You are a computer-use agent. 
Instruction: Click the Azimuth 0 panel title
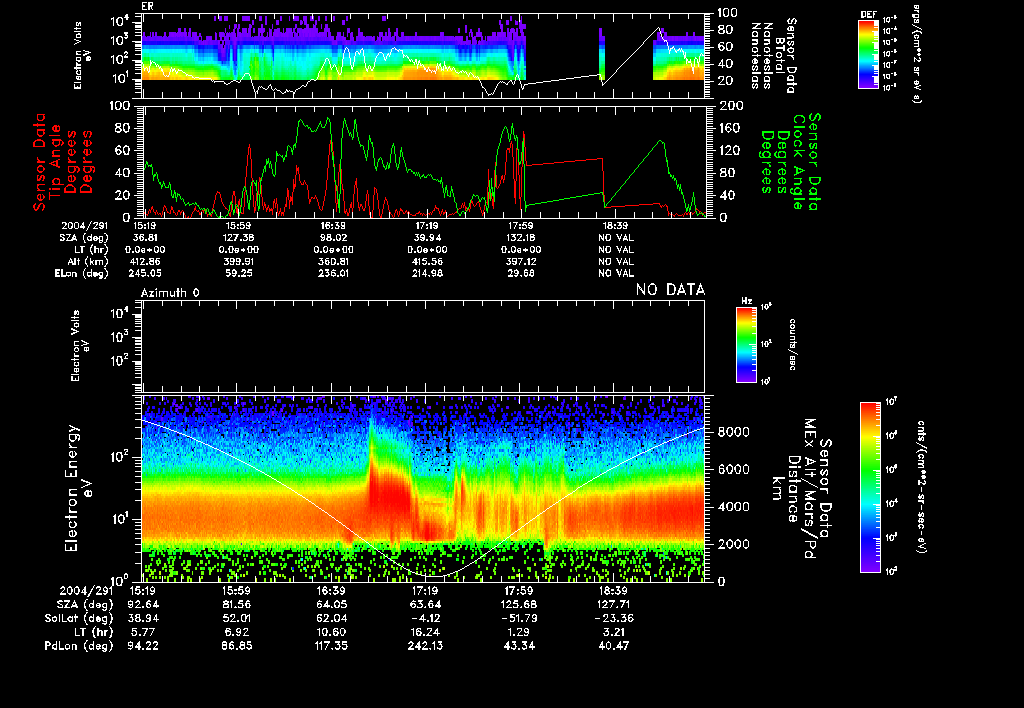click(170, 291)
